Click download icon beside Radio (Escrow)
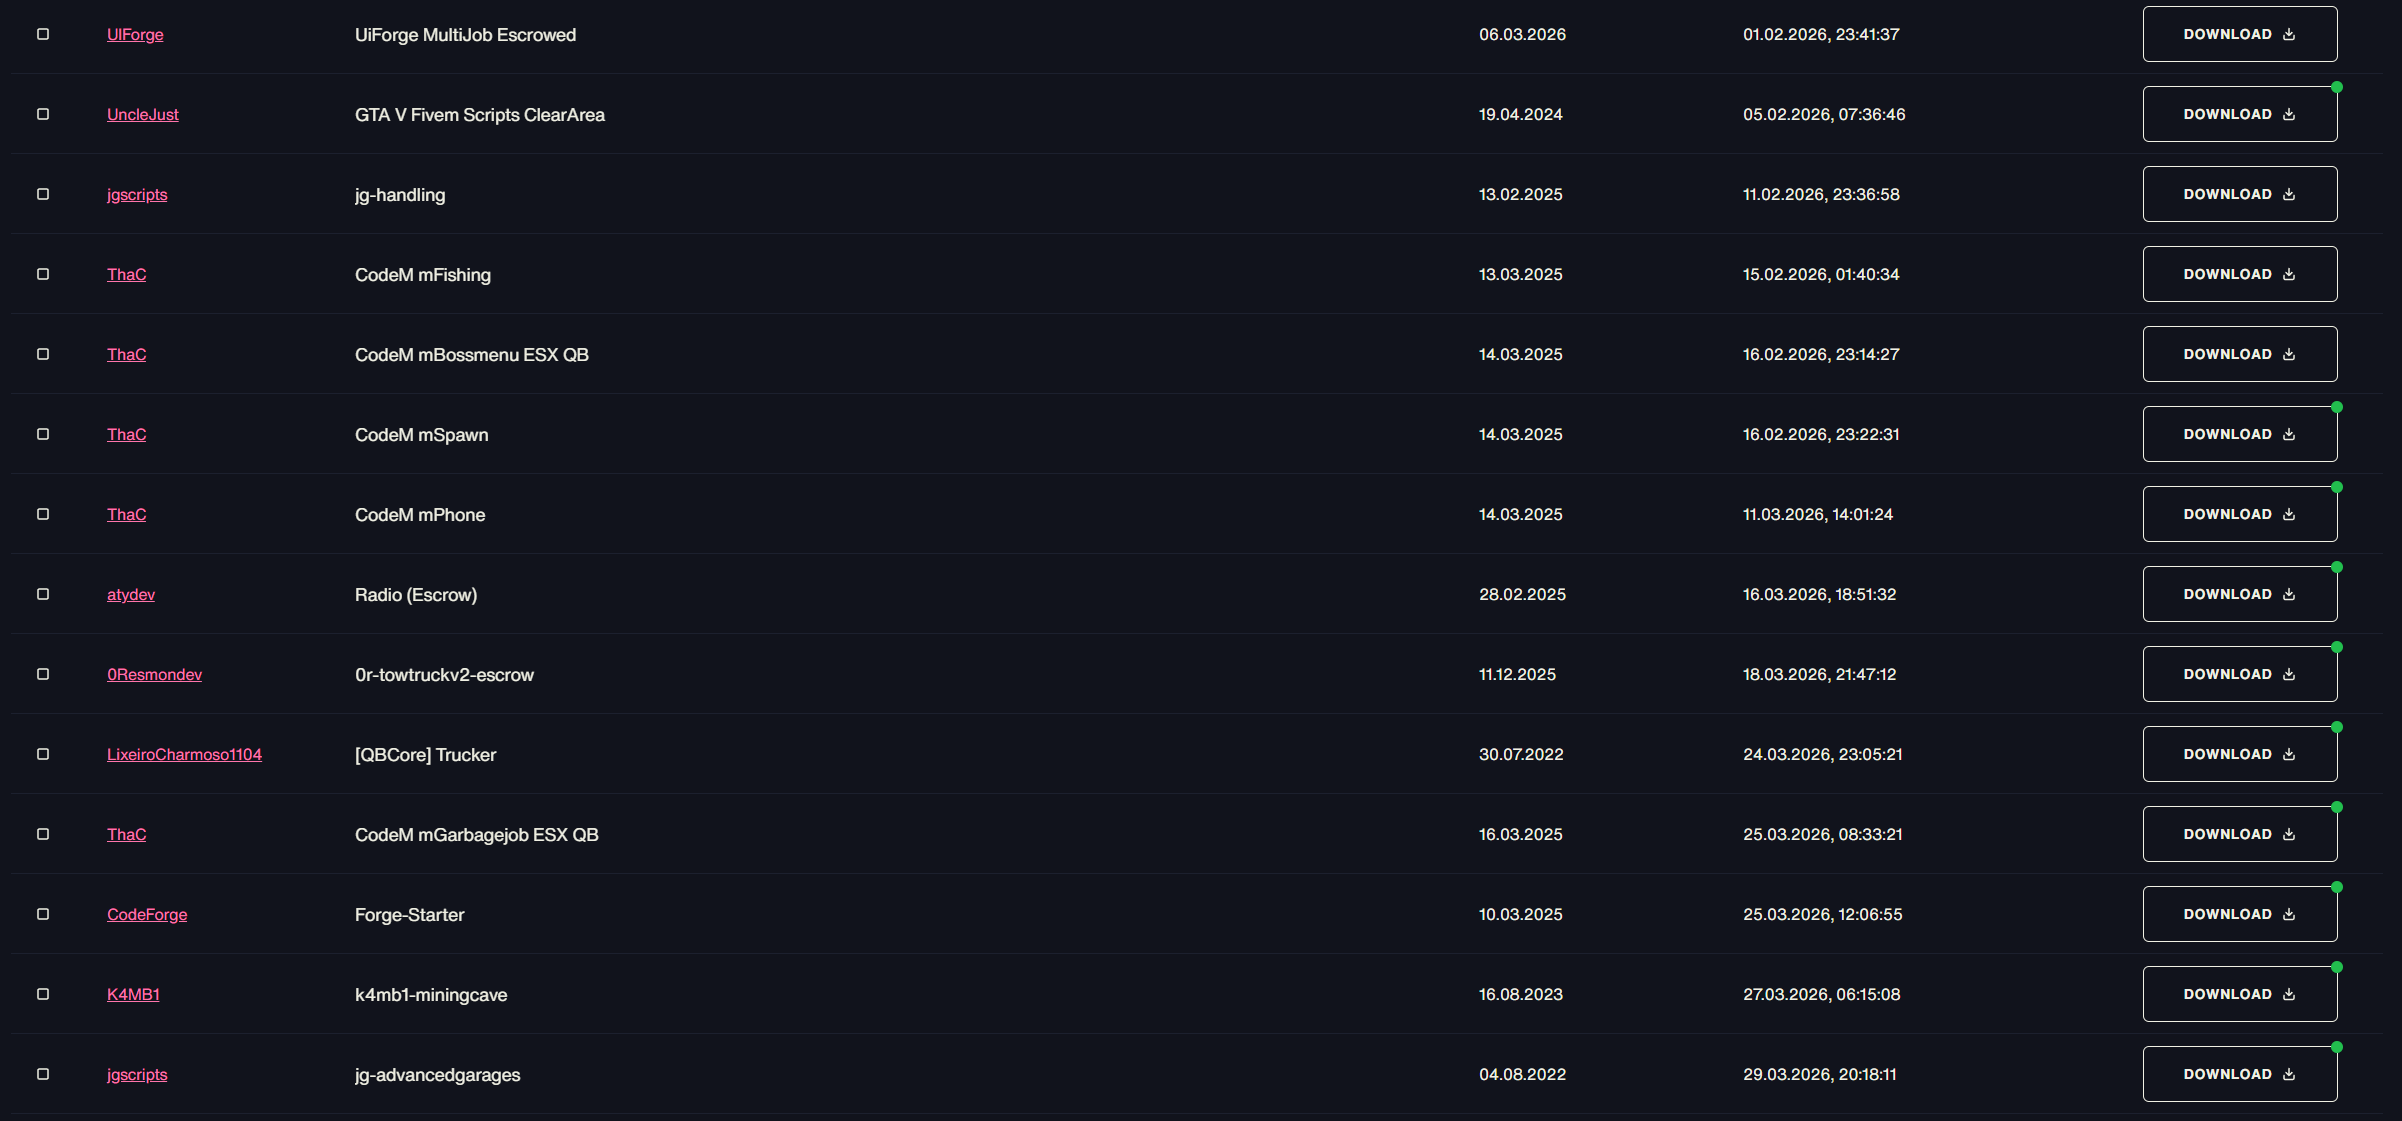 pyautogui.click(x=2289, y=594)
